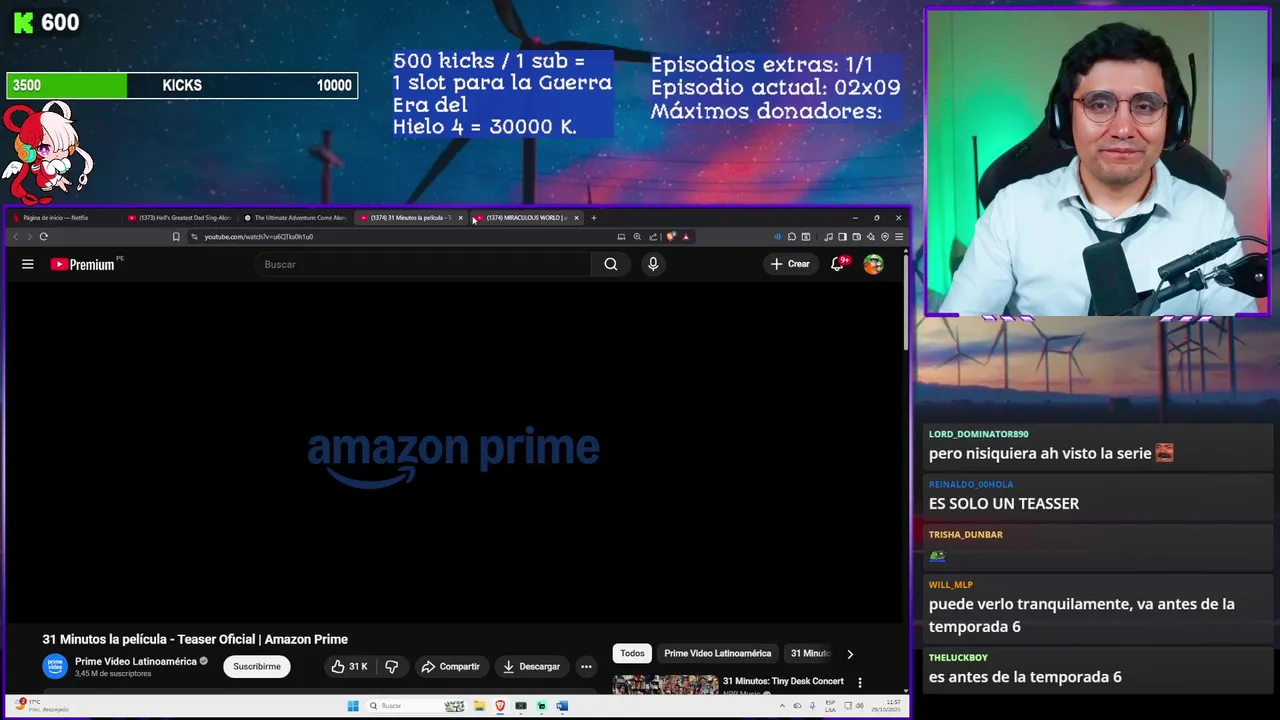1280x720 pixels.
Task: Open Brave Rewards triangle icon
Action: click(685, 237)
